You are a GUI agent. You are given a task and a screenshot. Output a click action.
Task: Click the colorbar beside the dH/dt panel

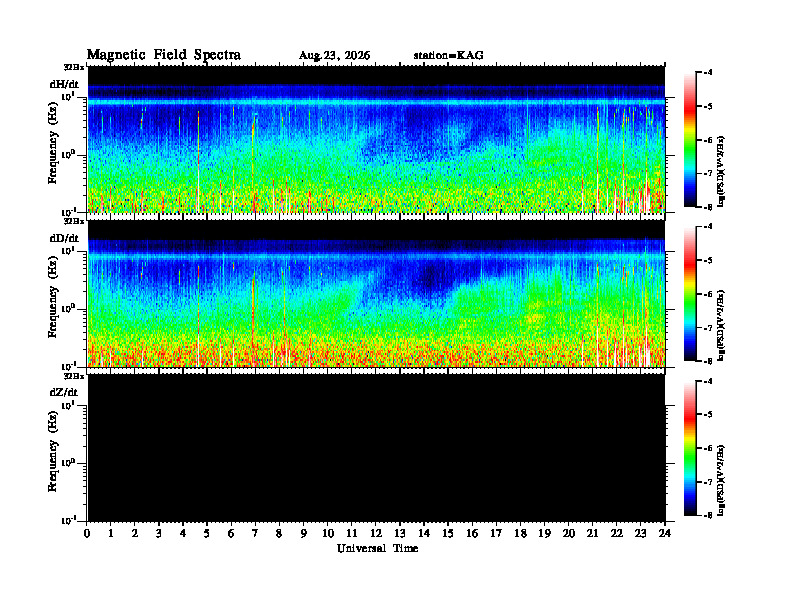690,140
